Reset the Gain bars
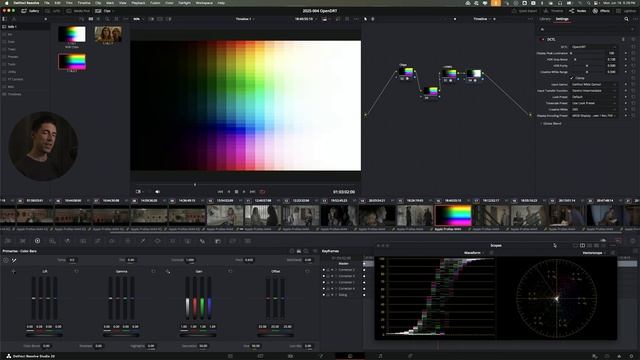This screenshot has width=640, height=360. point(230,271)
